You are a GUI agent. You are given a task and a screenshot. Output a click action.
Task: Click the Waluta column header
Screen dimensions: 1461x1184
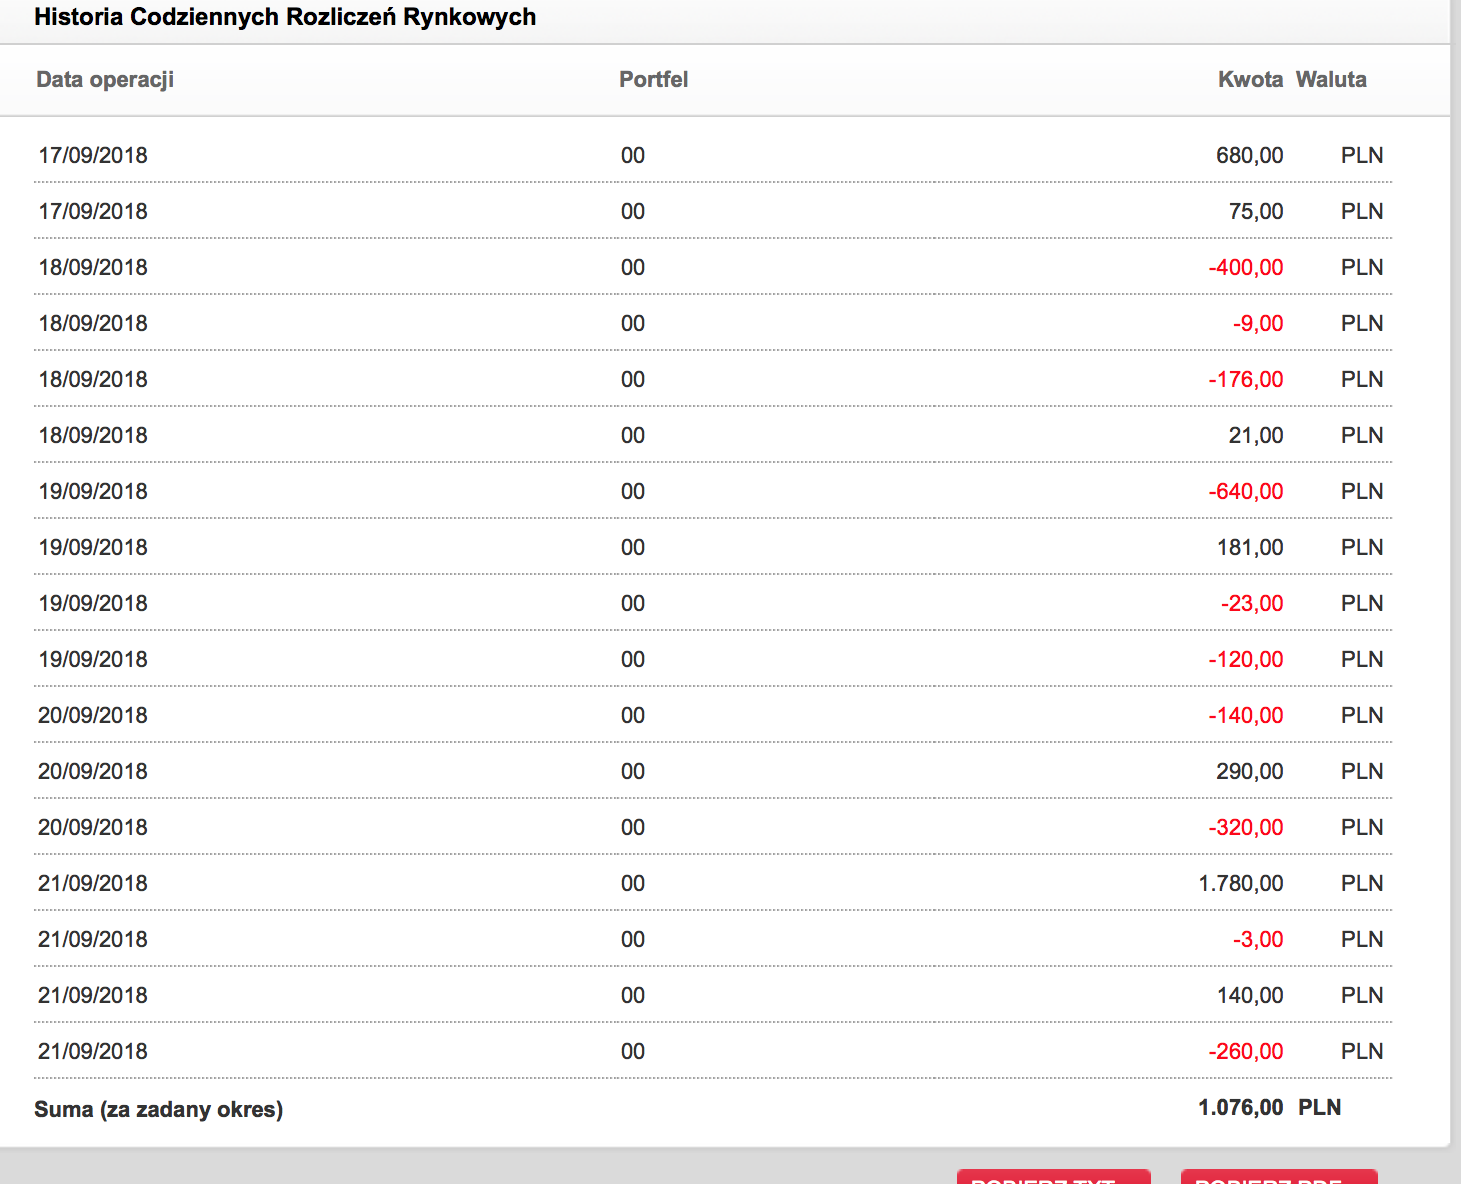[x=1331, y=80]
